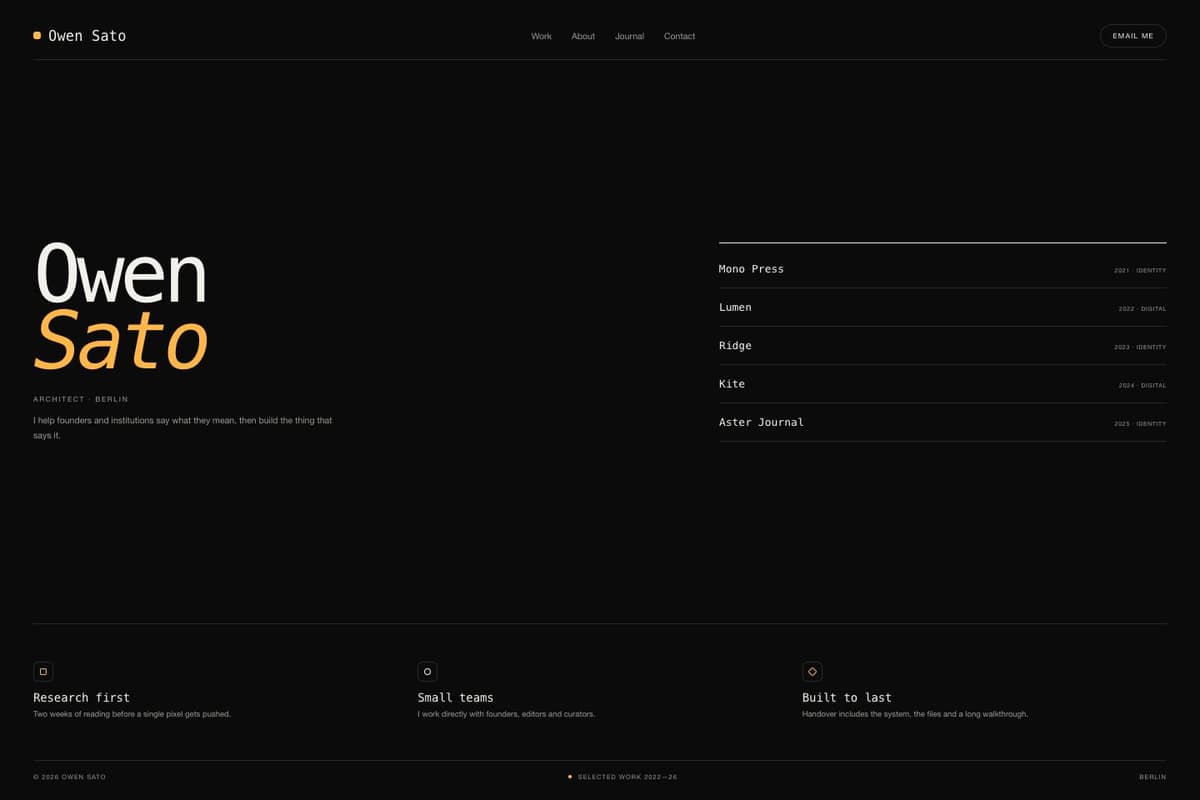Click 'SELECTED WORK 2022—26' in the footer
Image resolution: width=1200 pixels, height=800 pixels.
627,777
